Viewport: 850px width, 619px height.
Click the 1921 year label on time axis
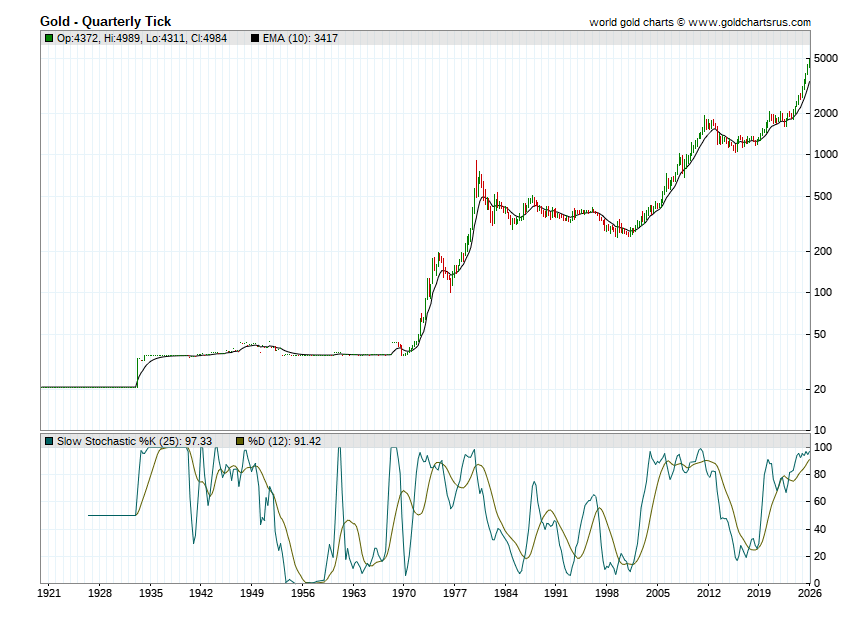click(x=49, y=593)
